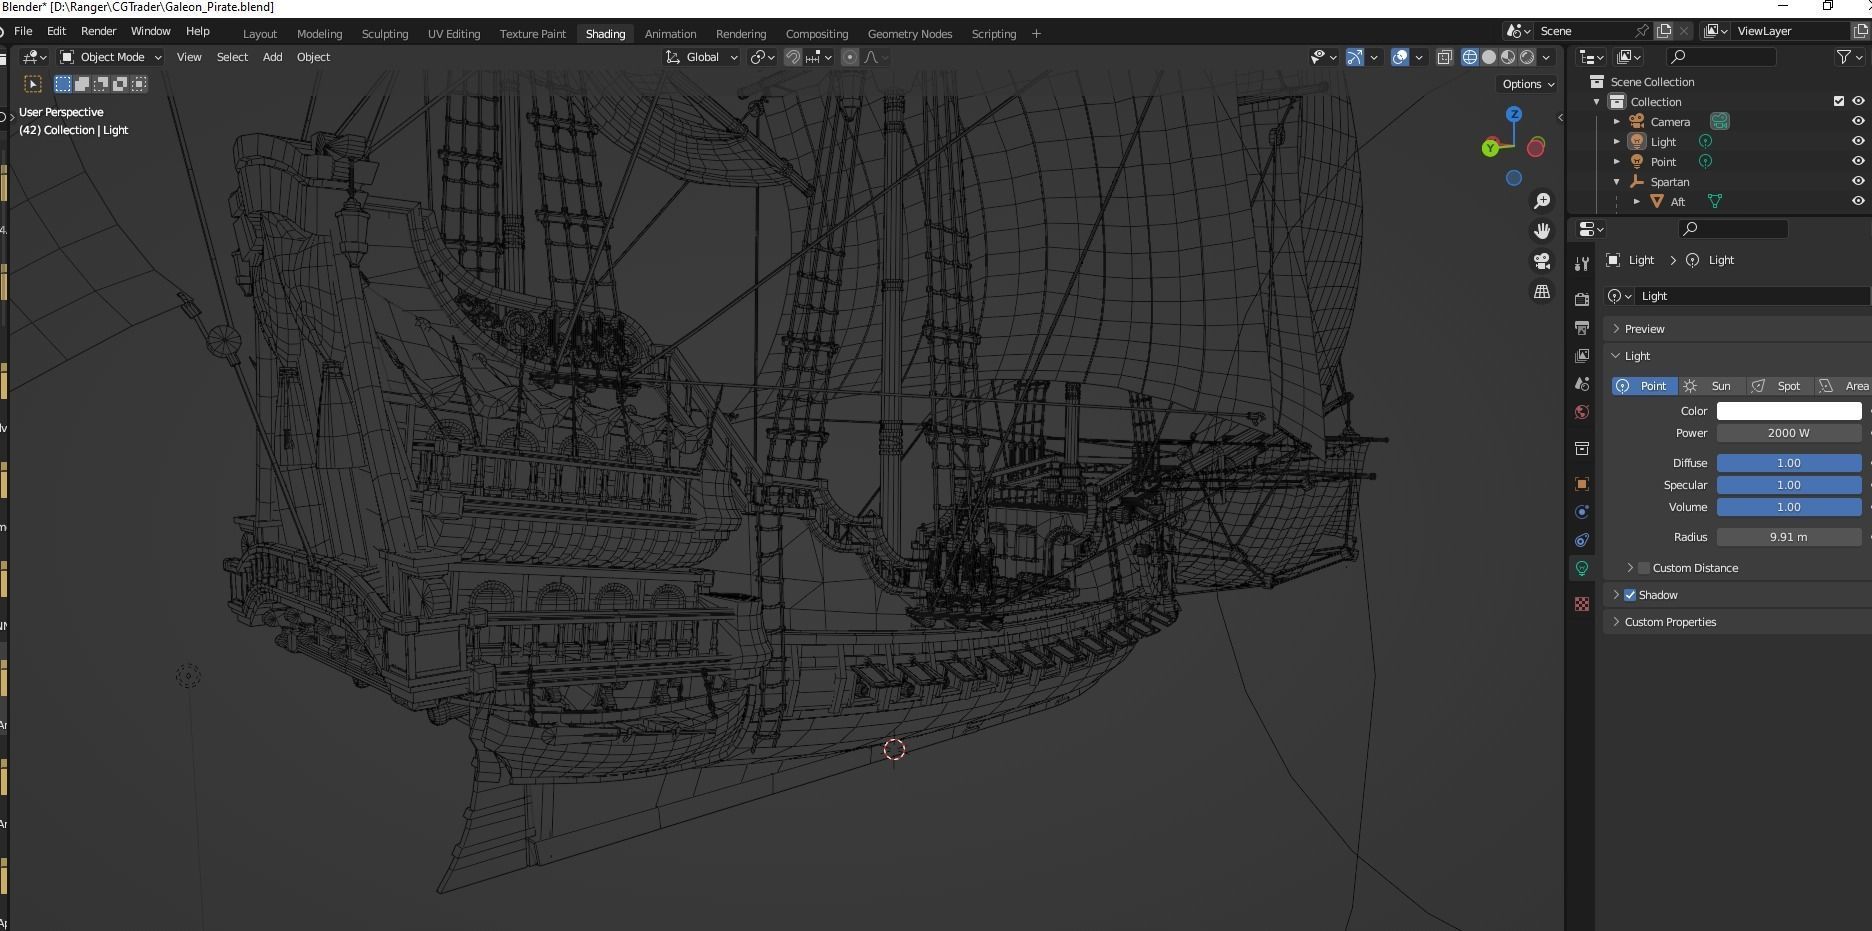Add a new workspace with plus button
Viewport: 1872px width, 931px height.
point(1036,34)
